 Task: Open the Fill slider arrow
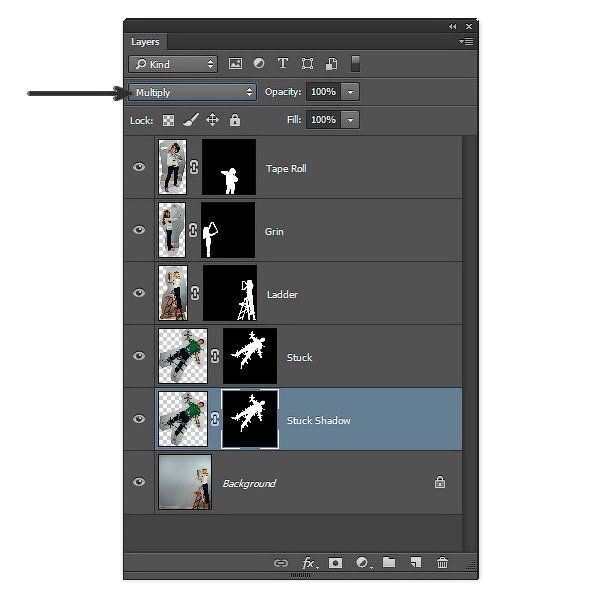350,120
